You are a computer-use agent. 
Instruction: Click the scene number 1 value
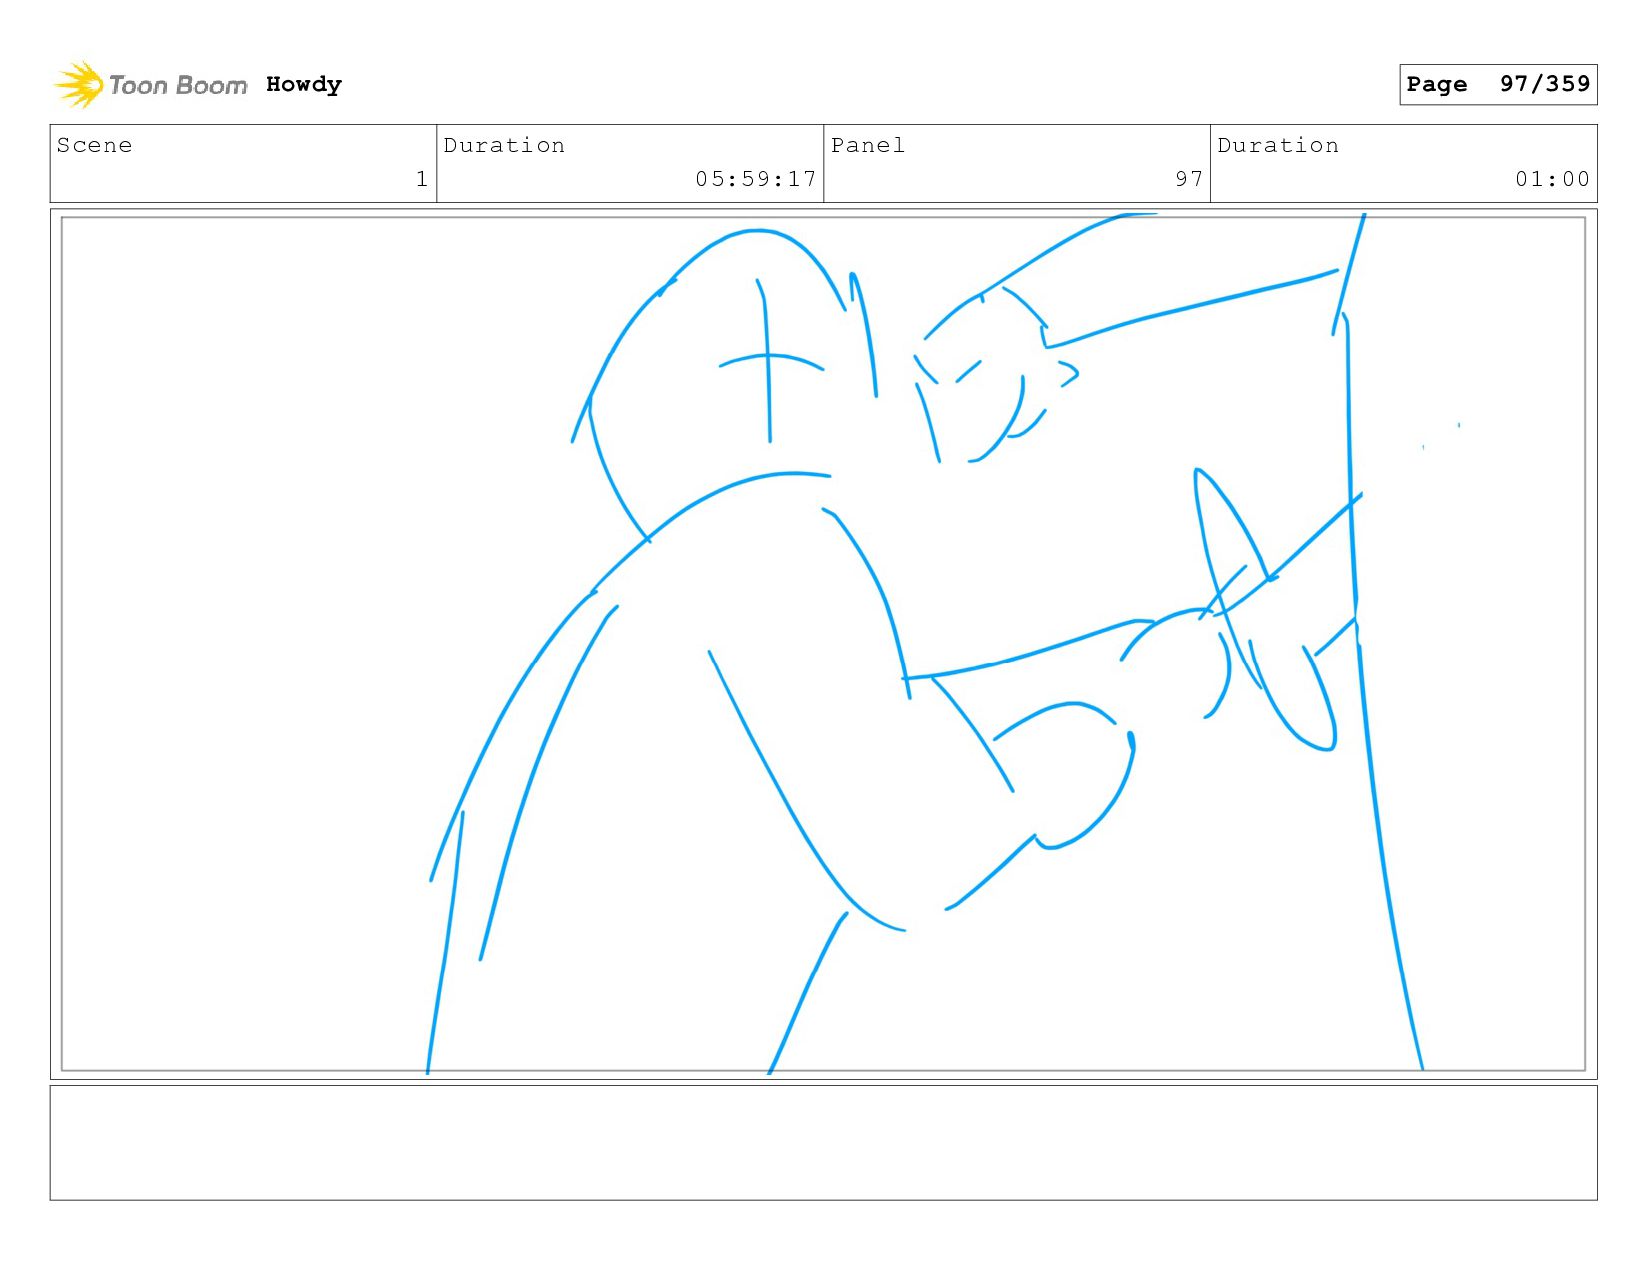coord(422,179)
